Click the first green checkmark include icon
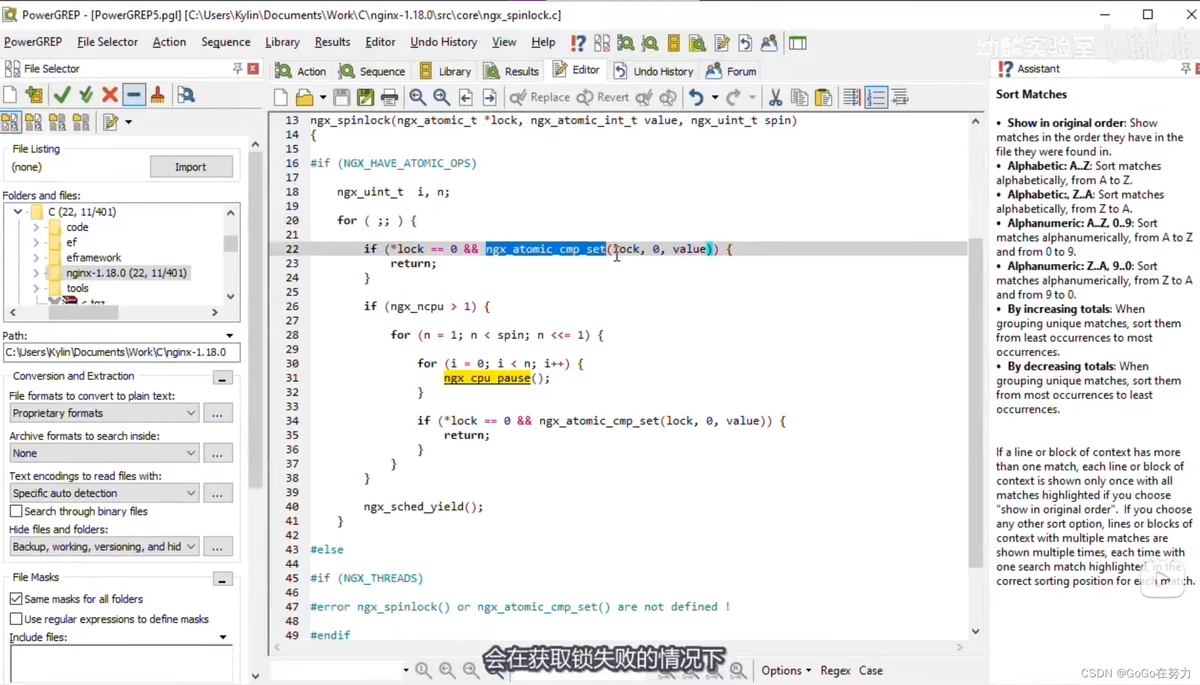Viewport: 1200px width, 685px height. click(x=62, y=95)
